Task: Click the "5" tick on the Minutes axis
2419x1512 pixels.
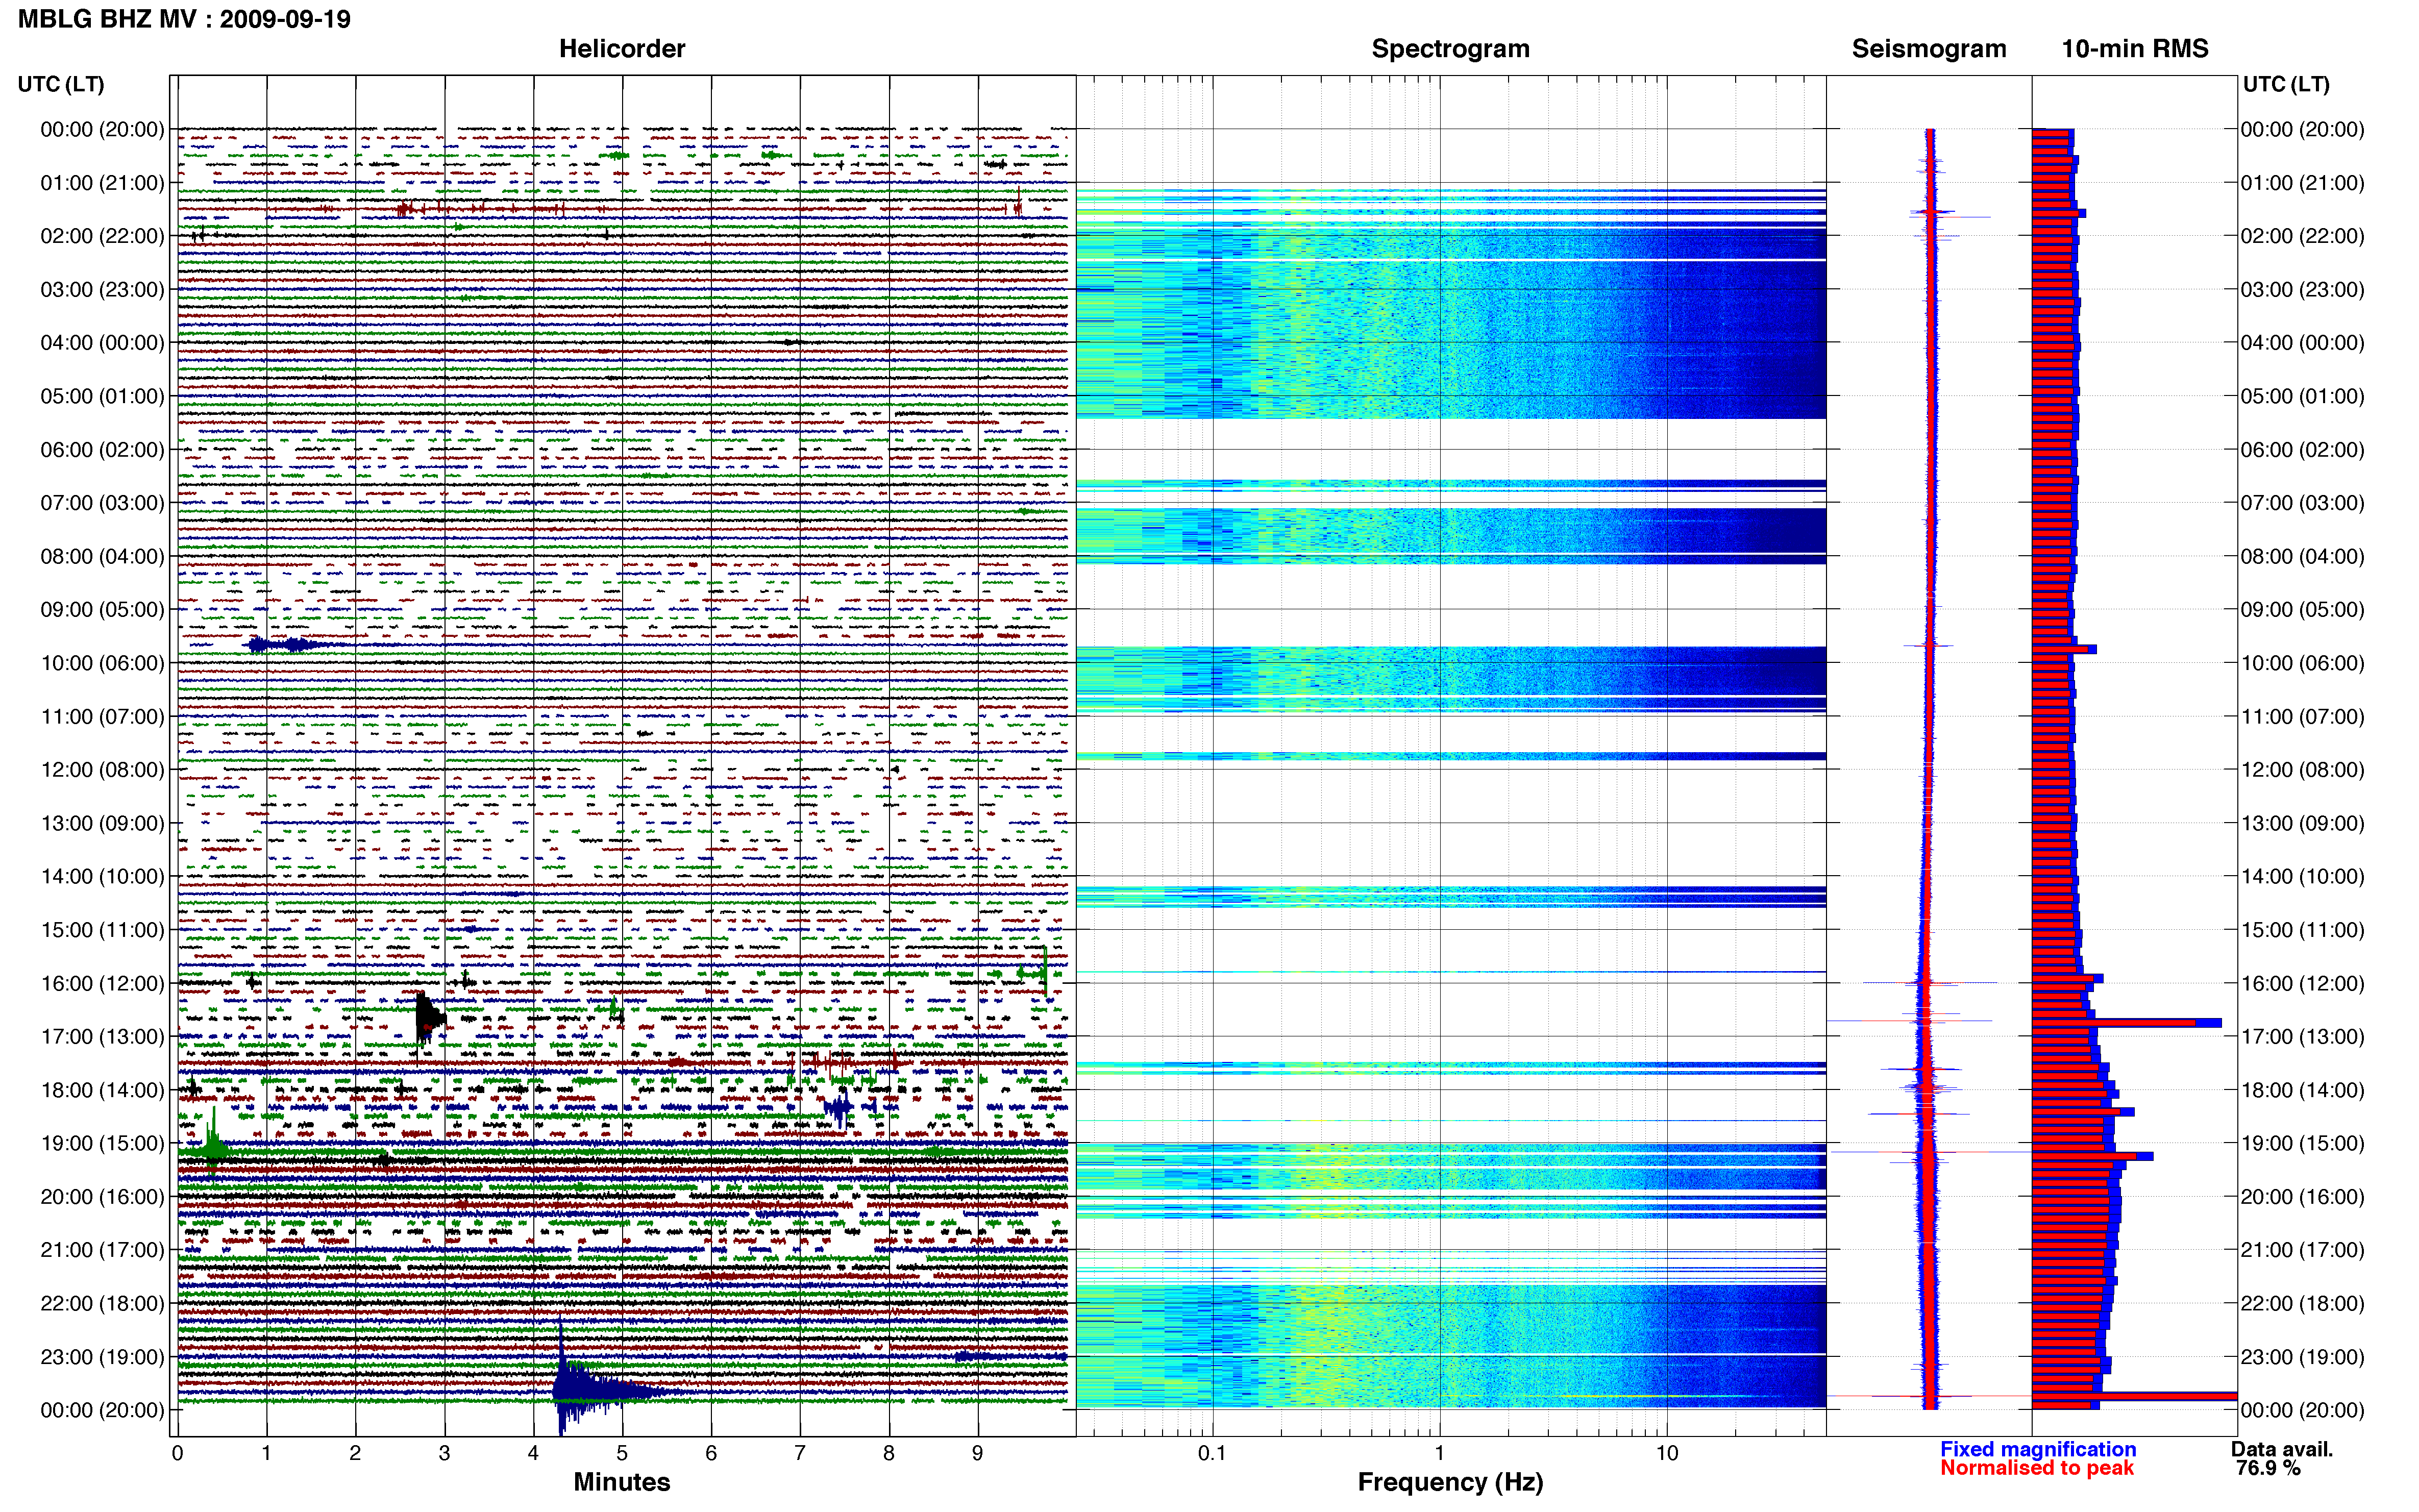Action: click(622, 1453)
